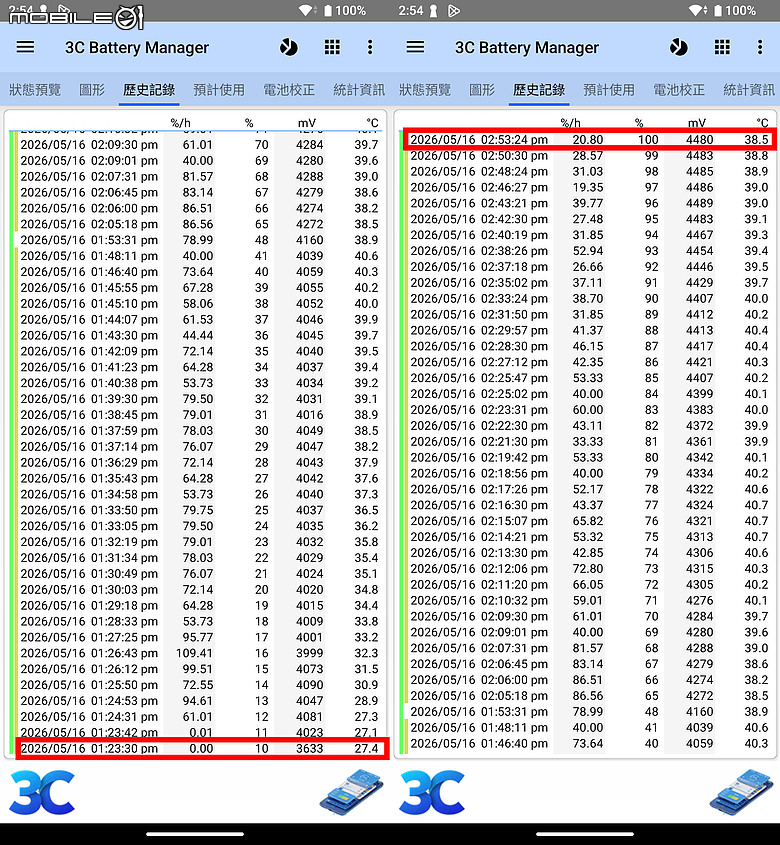Select 歷史記錄 tab in left screenshot
Screen dimensions: 780x845
pos(149,89)
